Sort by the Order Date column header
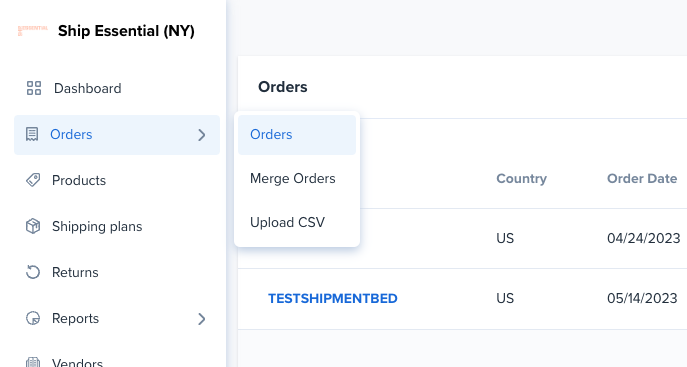The width and height of the screenshot is (687, 367). 642,179
